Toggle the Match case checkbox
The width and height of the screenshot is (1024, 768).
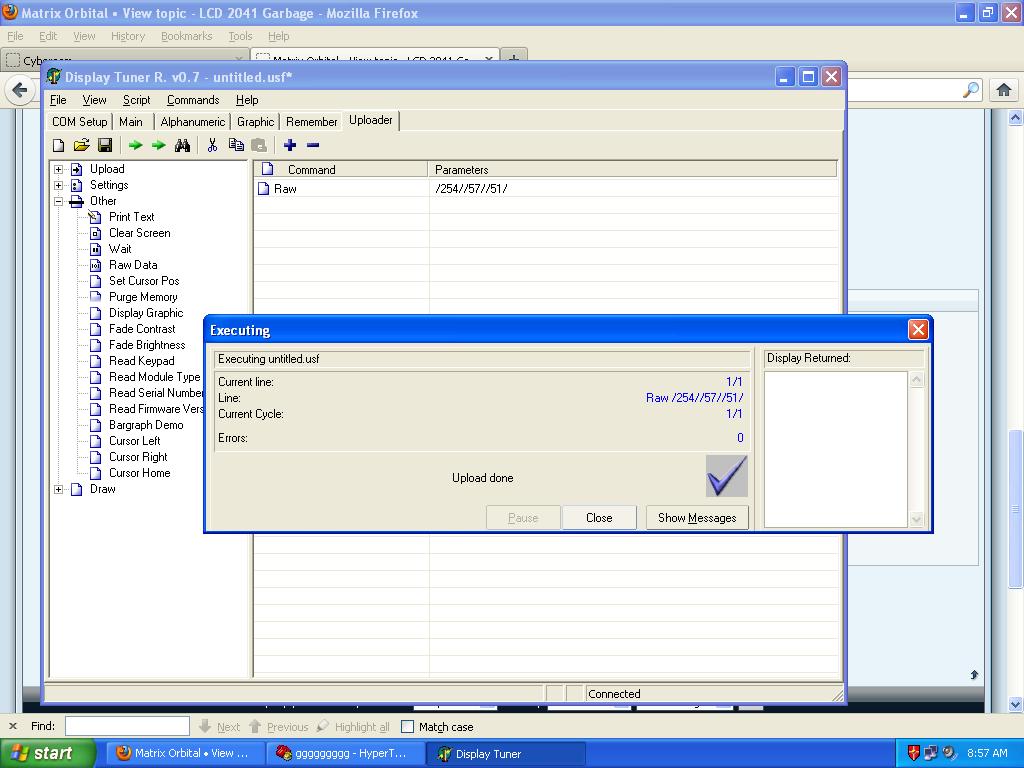[x=408, y=726]
